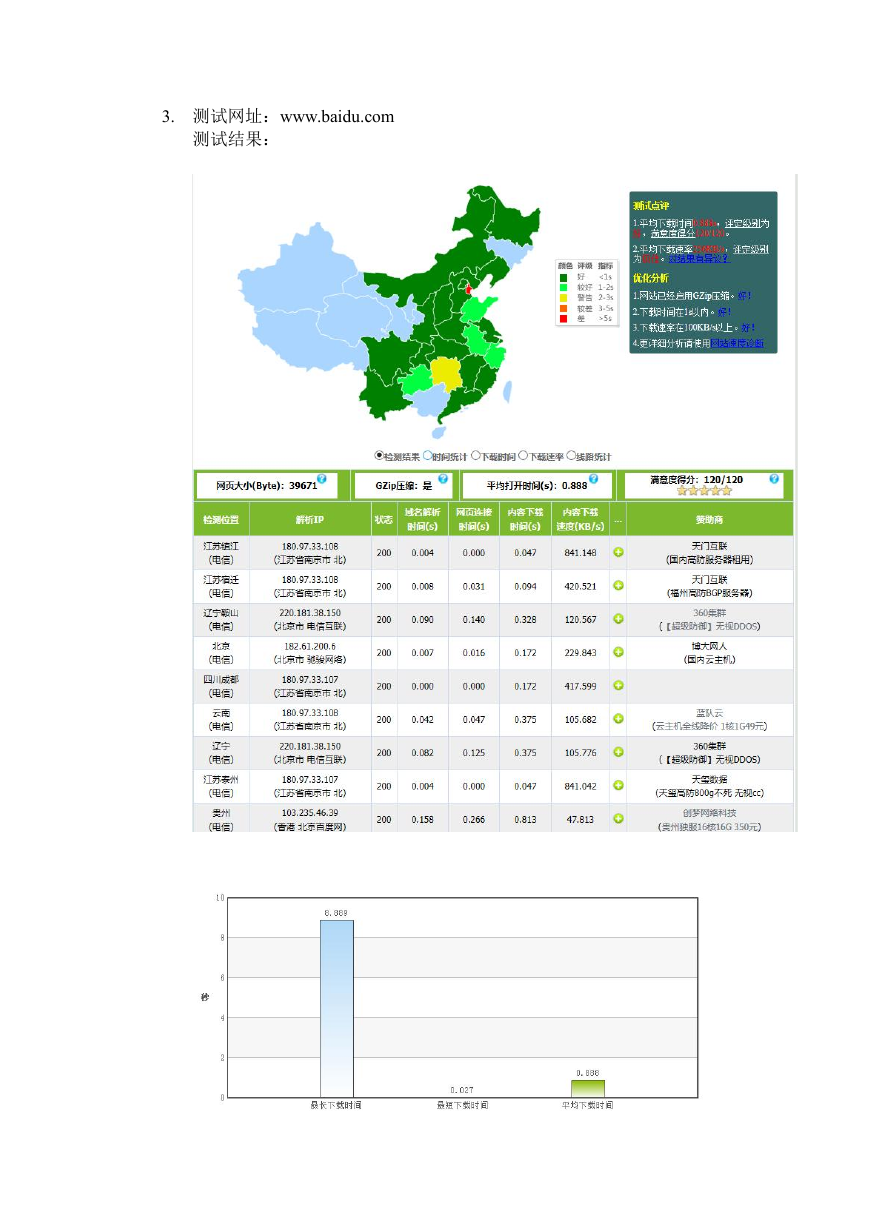The image size is (869, 1228).
Task: Click light green 较好 legend swatch
Action: (x=563, y=287)
